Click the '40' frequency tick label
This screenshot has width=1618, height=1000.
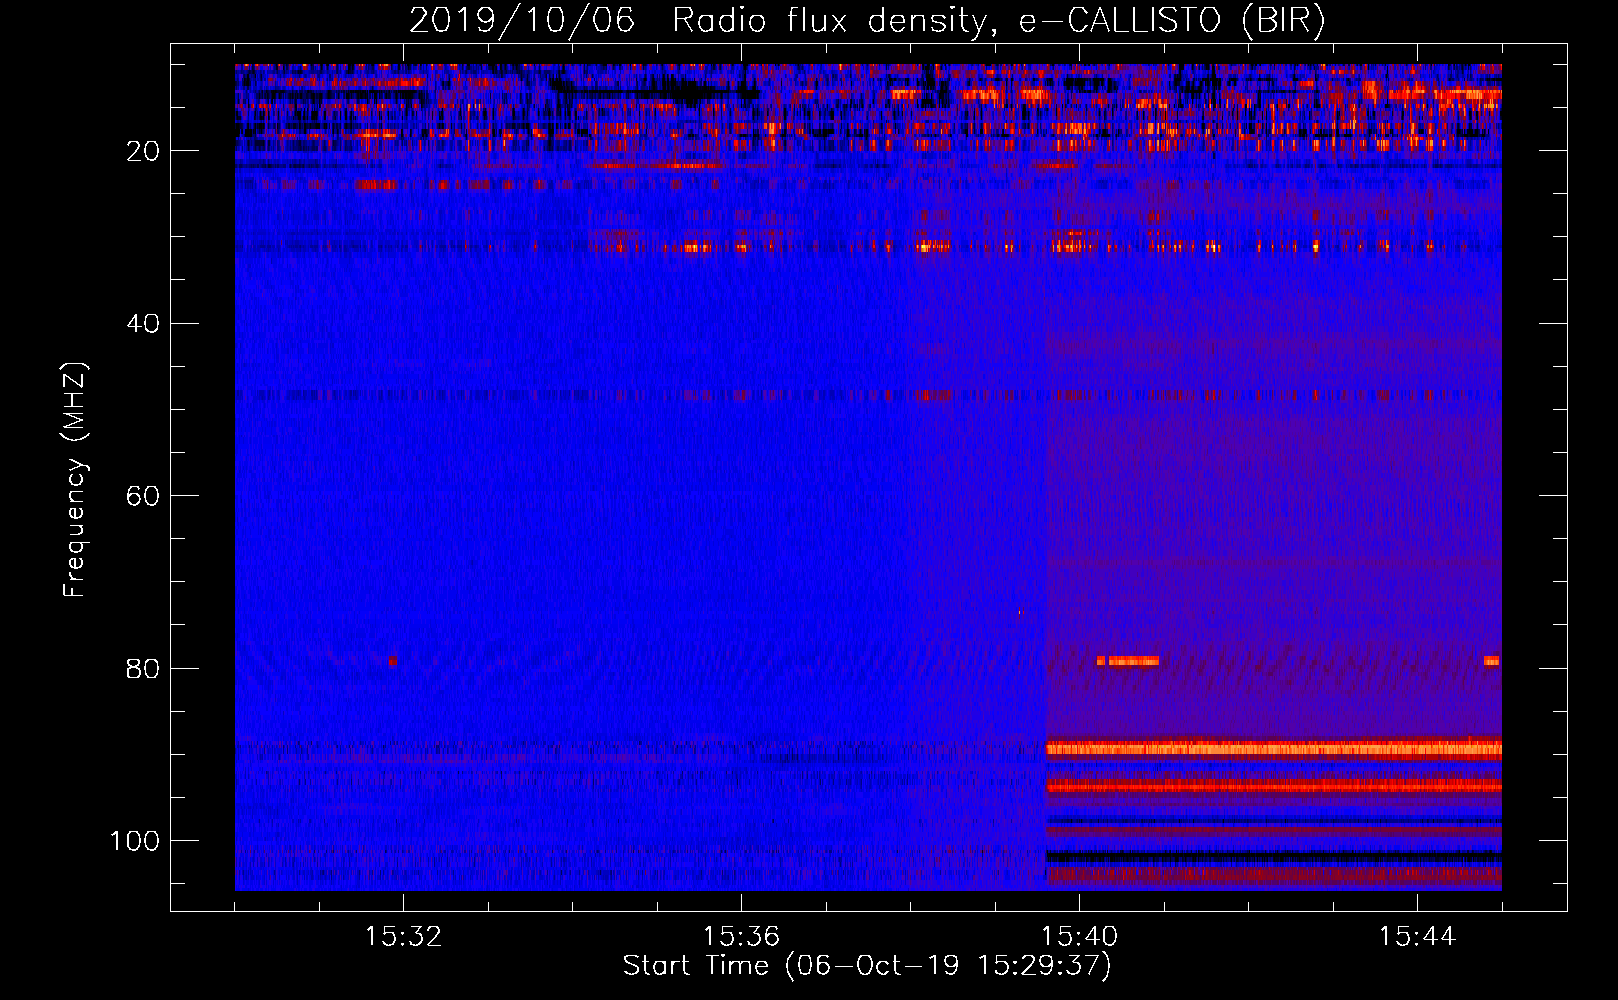coord(143,323)
